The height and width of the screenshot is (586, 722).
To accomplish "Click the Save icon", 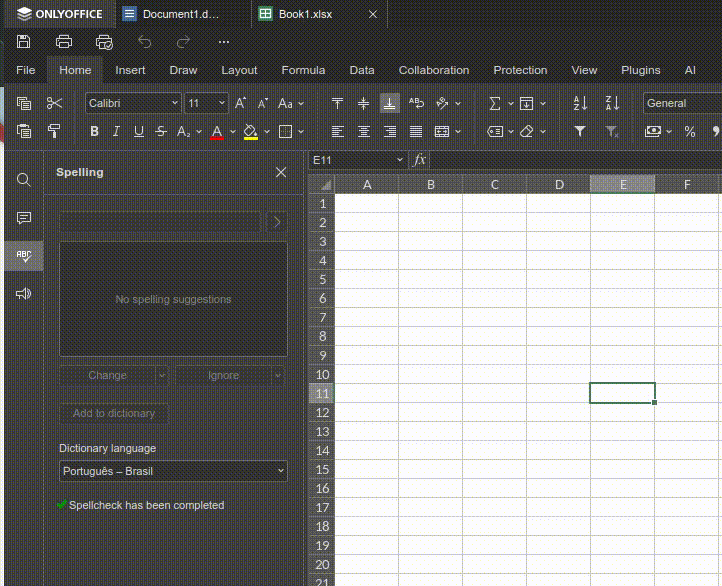I will click(24, 42).
